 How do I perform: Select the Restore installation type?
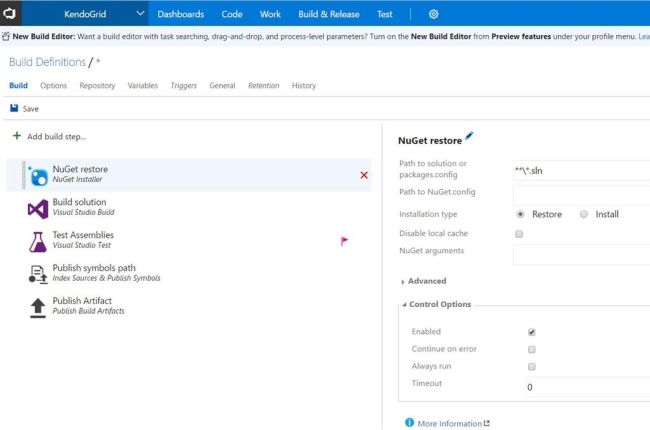520,214
